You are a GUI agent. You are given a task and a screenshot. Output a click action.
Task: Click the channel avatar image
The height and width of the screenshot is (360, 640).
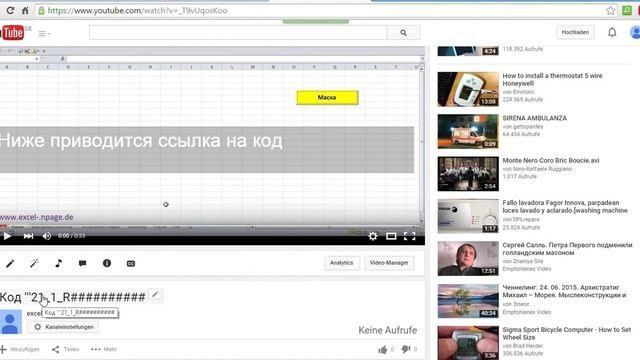click(x=11, y=322)
